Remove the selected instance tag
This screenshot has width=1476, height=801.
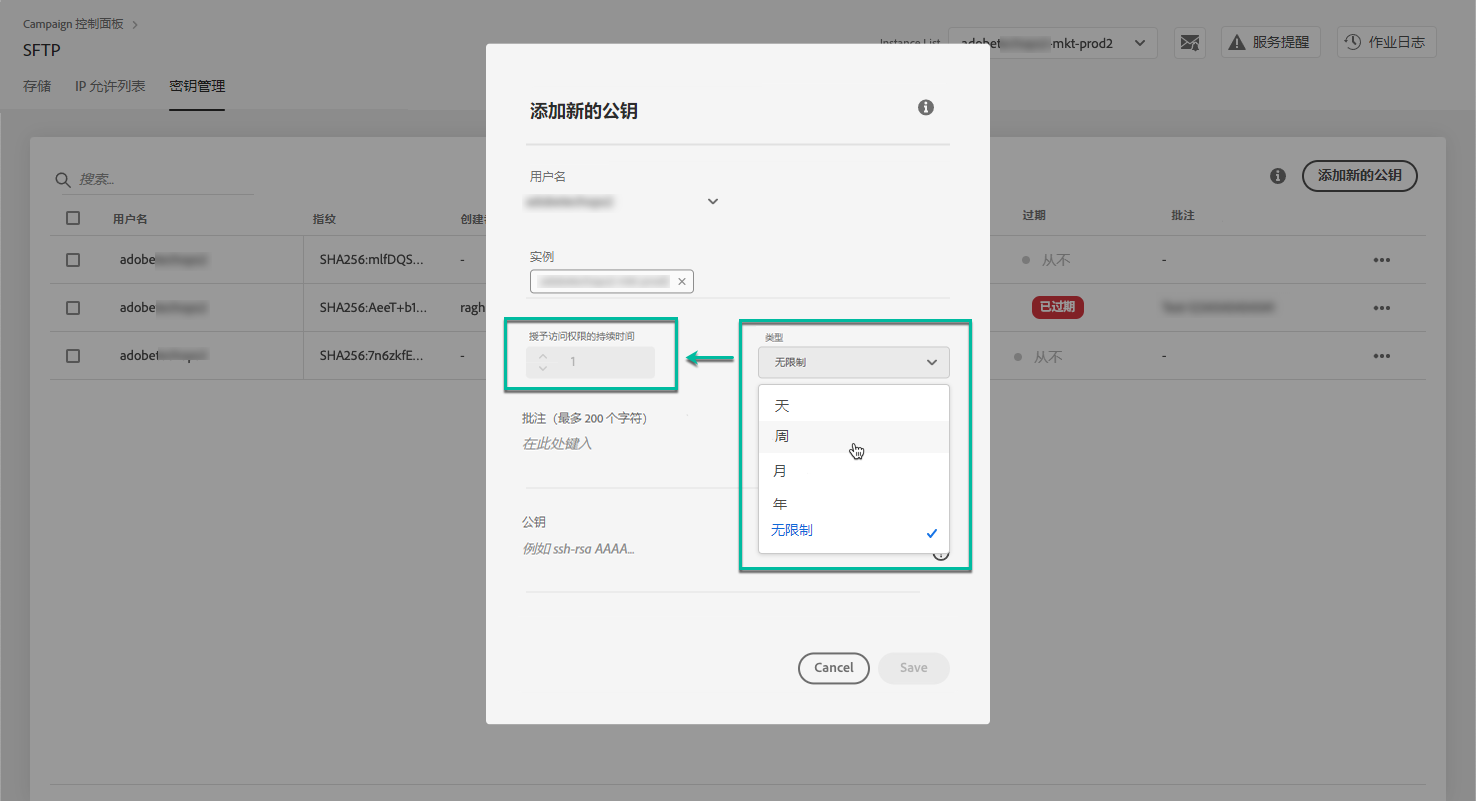coord(682,282)
